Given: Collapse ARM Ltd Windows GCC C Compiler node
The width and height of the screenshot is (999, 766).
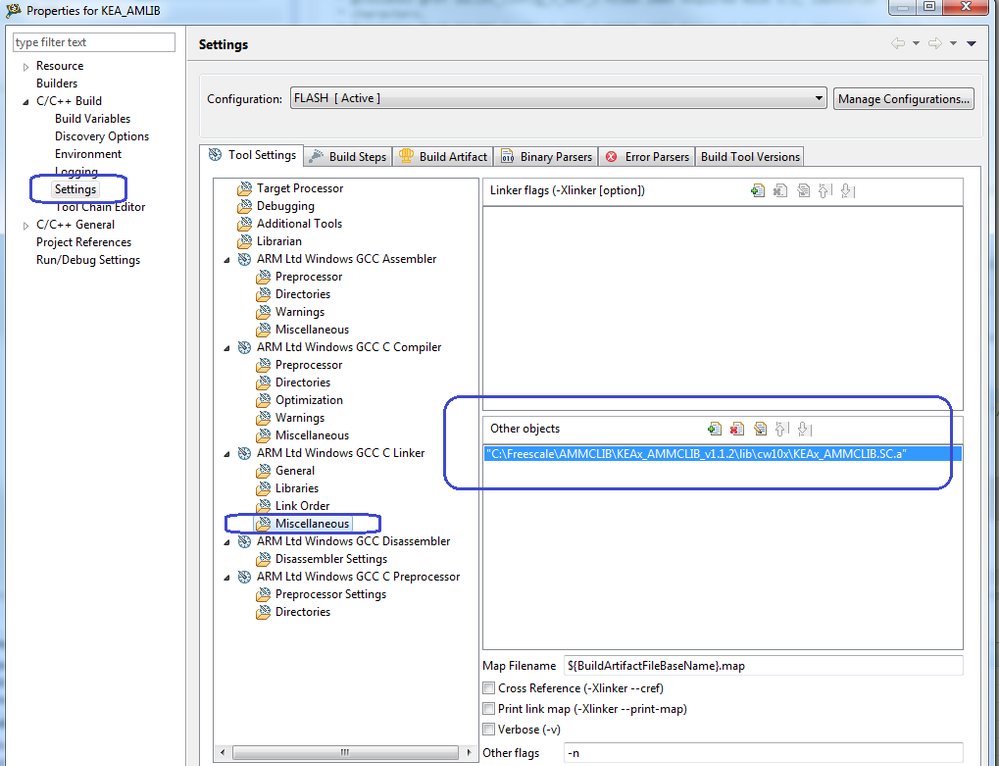Looking at the screenshot, I should [227, 348].
